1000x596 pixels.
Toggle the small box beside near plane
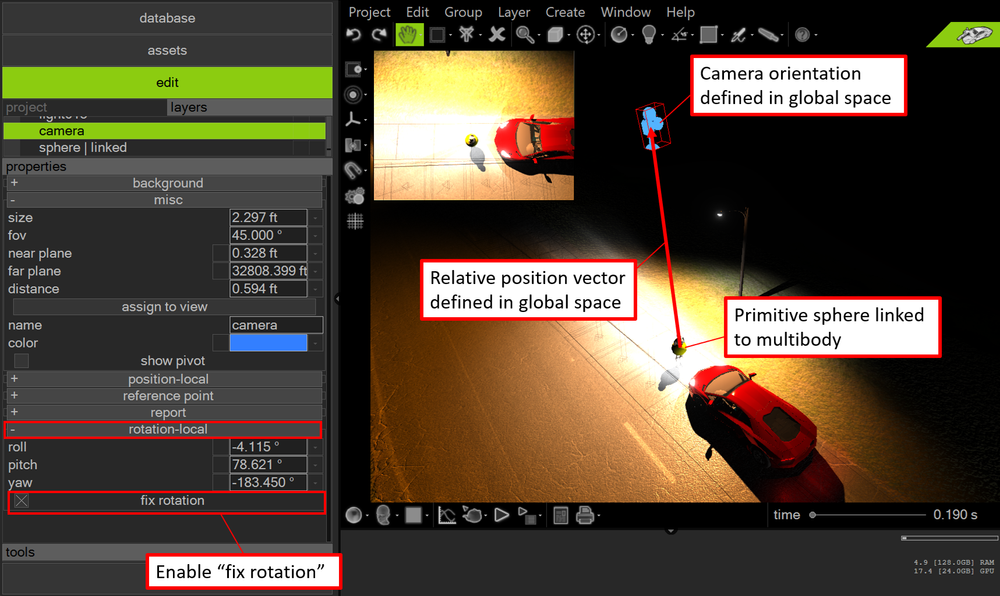(x=221, y=253)
